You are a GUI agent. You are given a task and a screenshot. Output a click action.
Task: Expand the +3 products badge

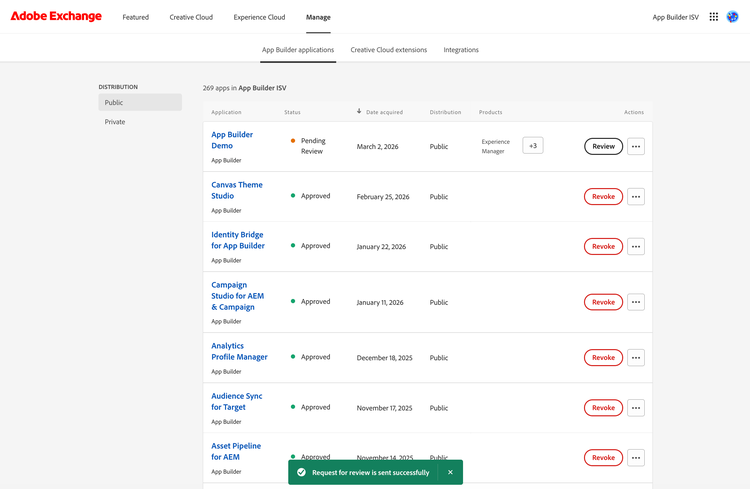[533, 145]
